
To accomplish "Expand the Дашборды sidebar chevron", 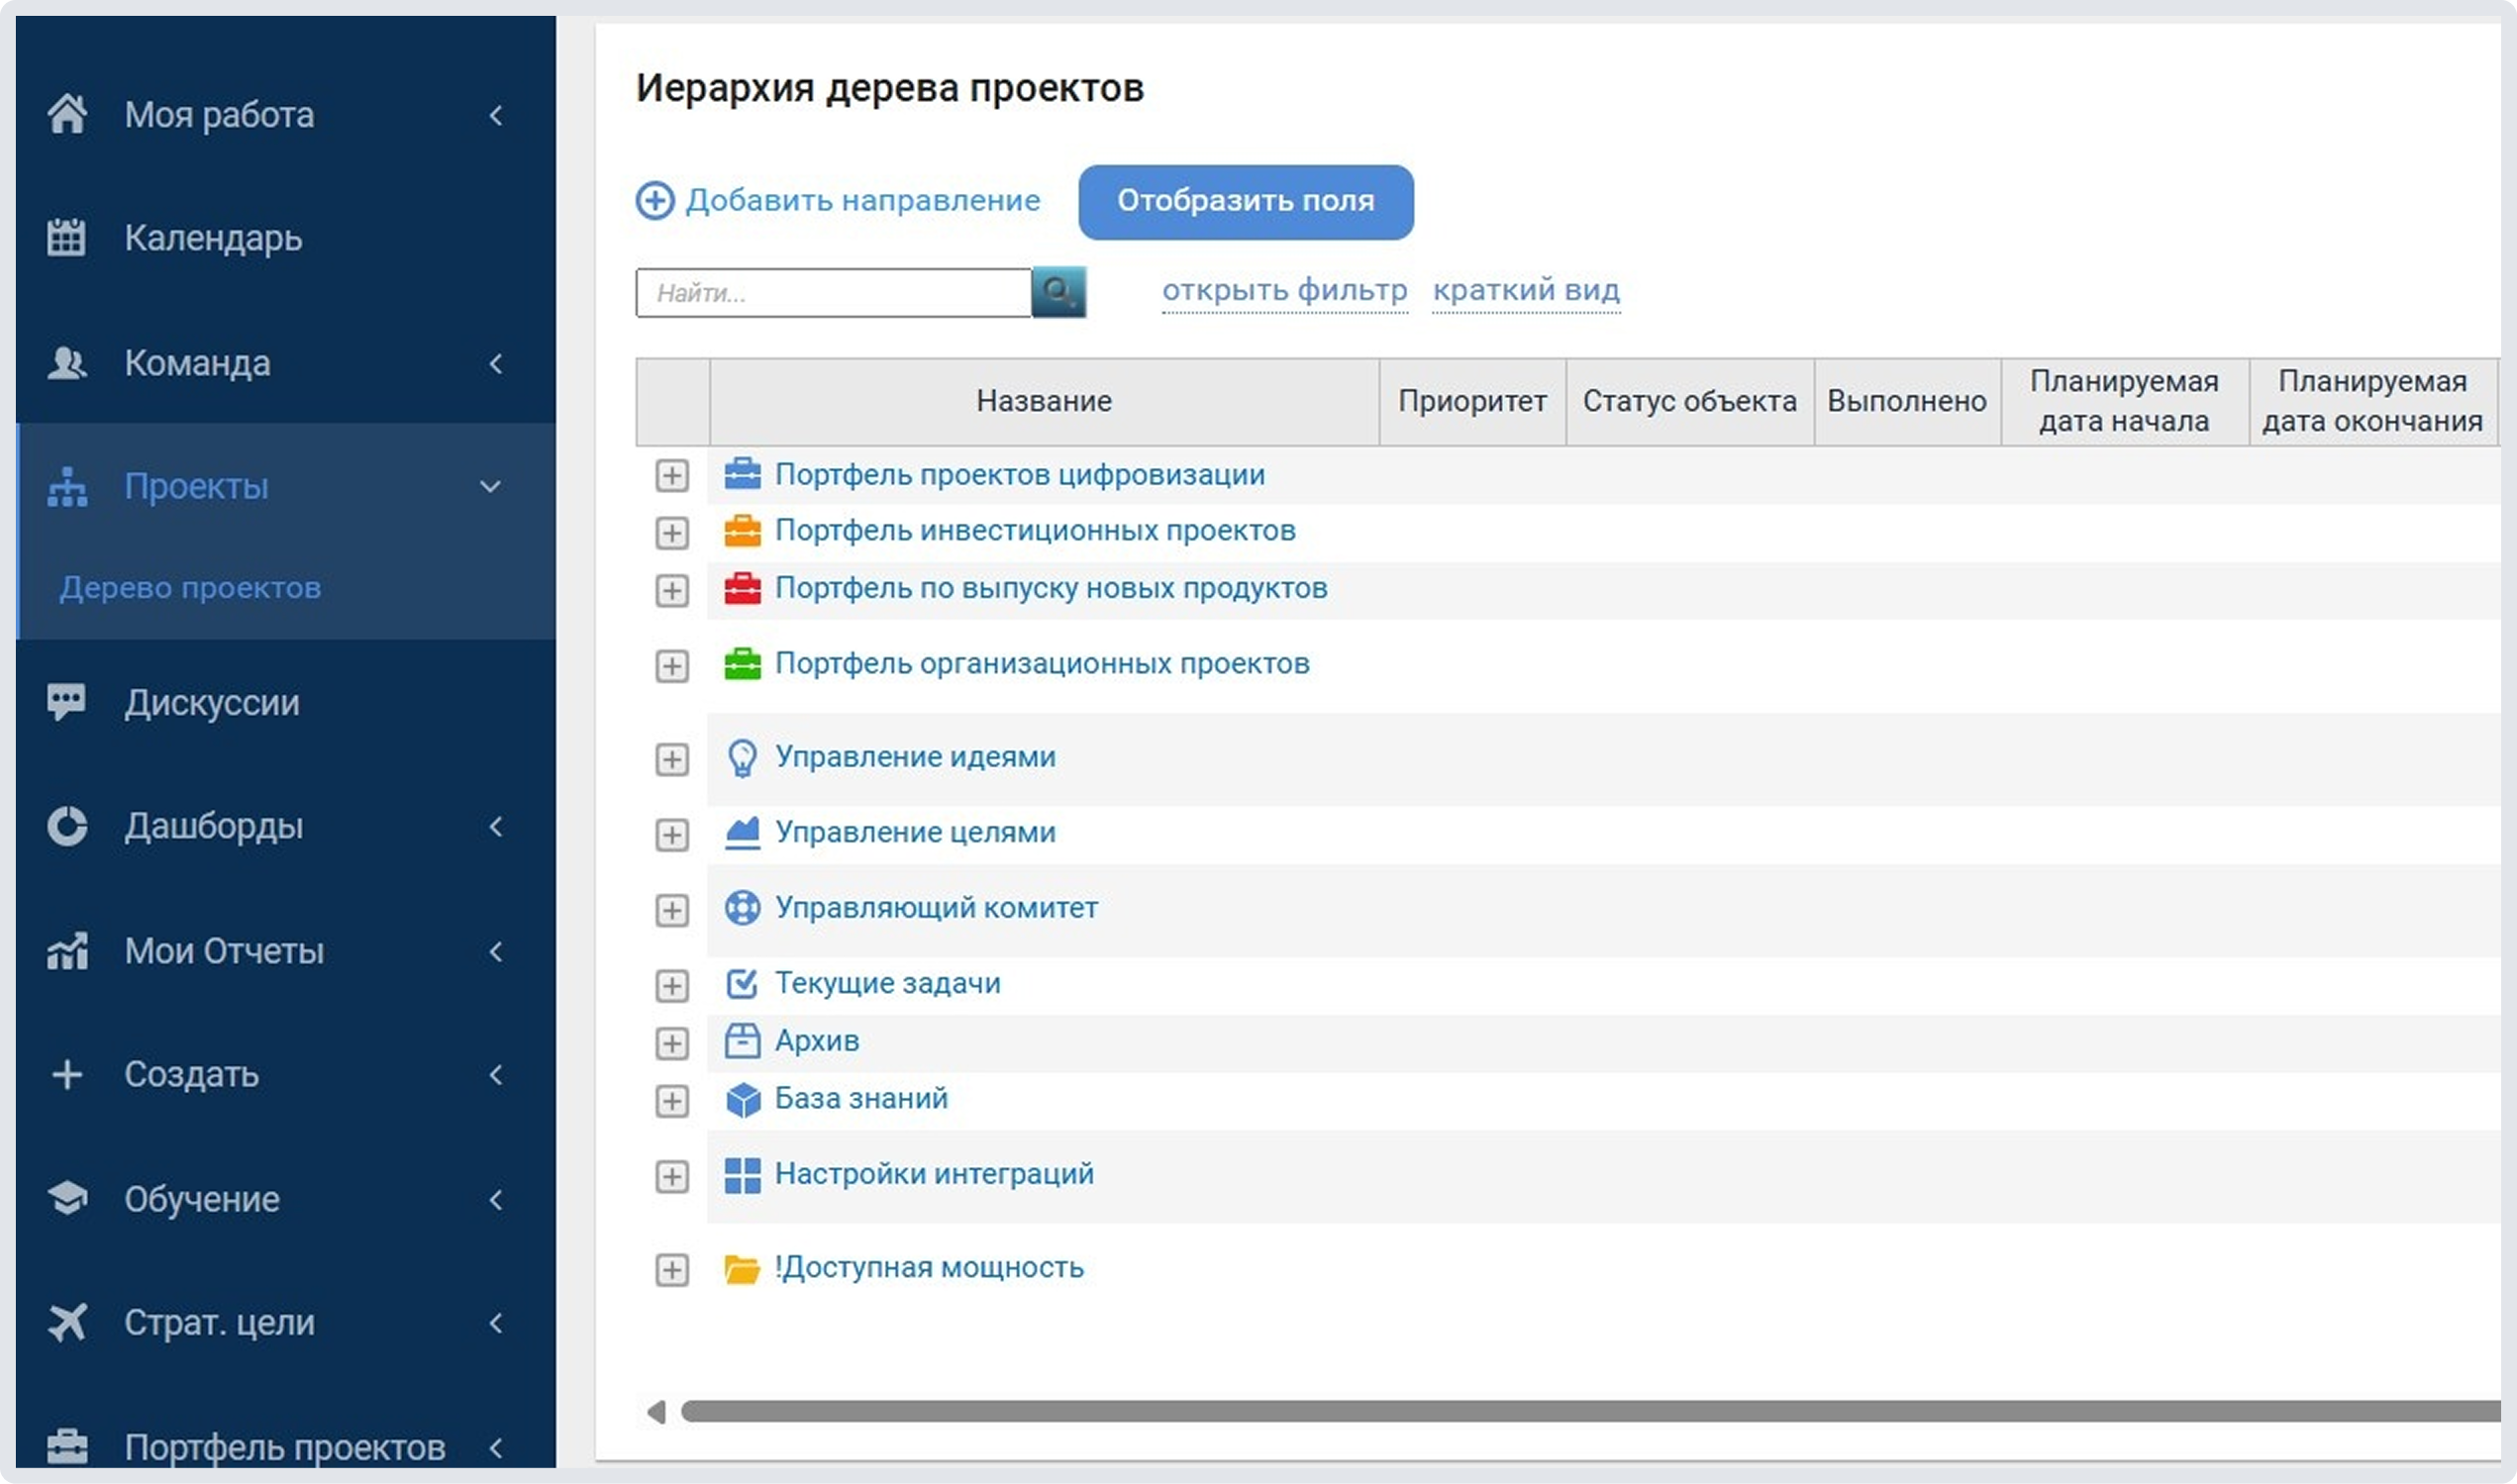I will tap(496, 827).
